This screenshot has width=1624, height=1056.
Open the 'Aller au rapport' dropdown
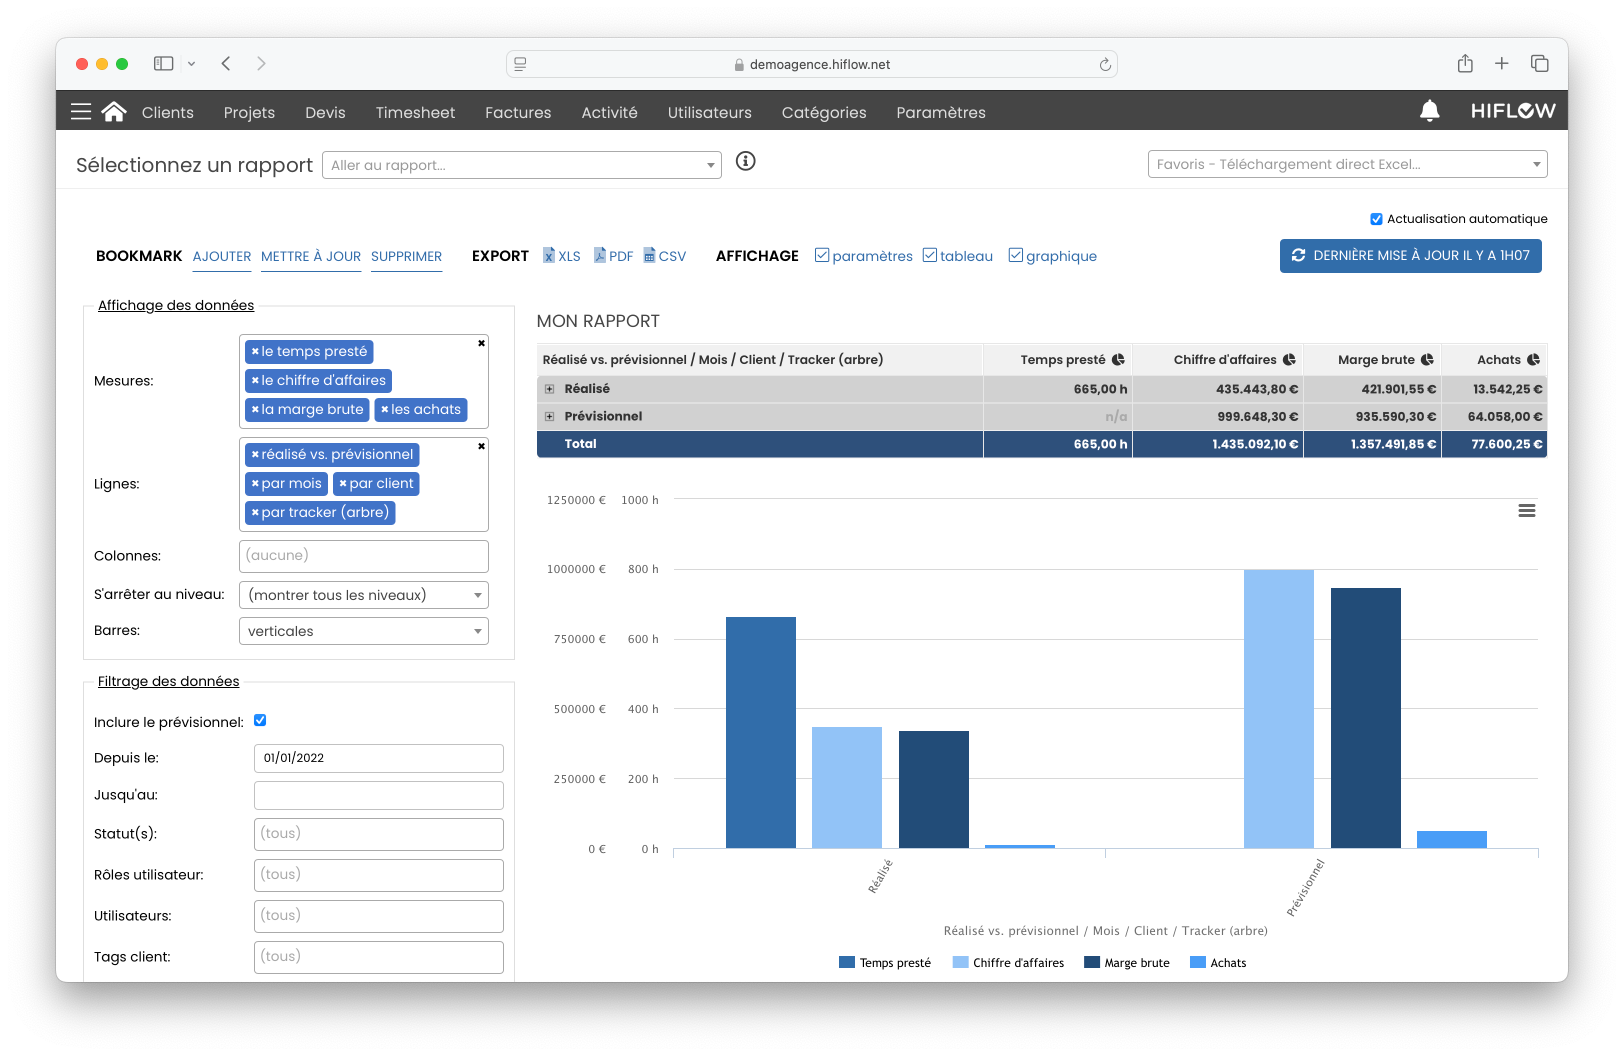click(521, 165)
